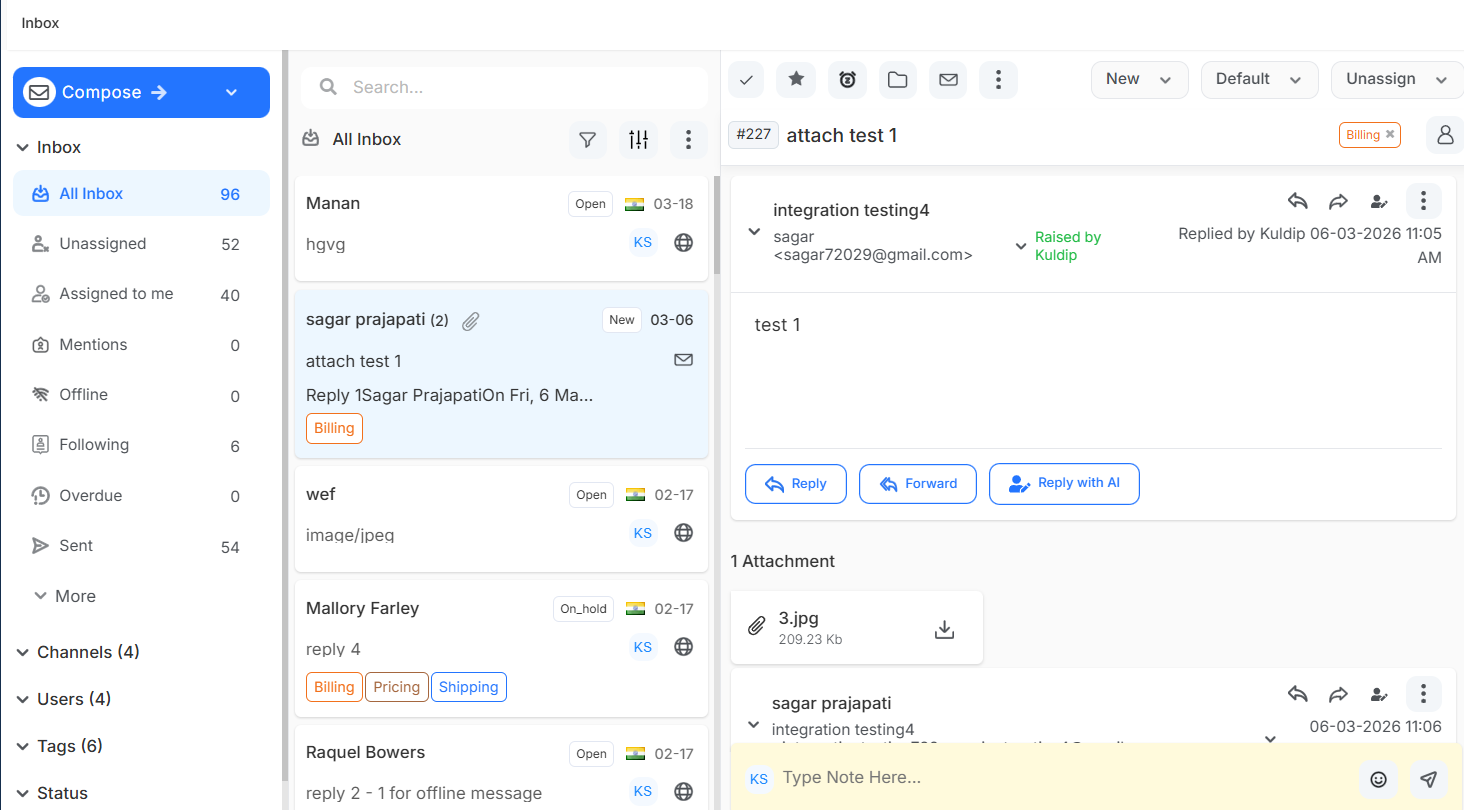Open the All Inbox list three-dot menu
Viewport: 1464px width, 810px height.
688,140
